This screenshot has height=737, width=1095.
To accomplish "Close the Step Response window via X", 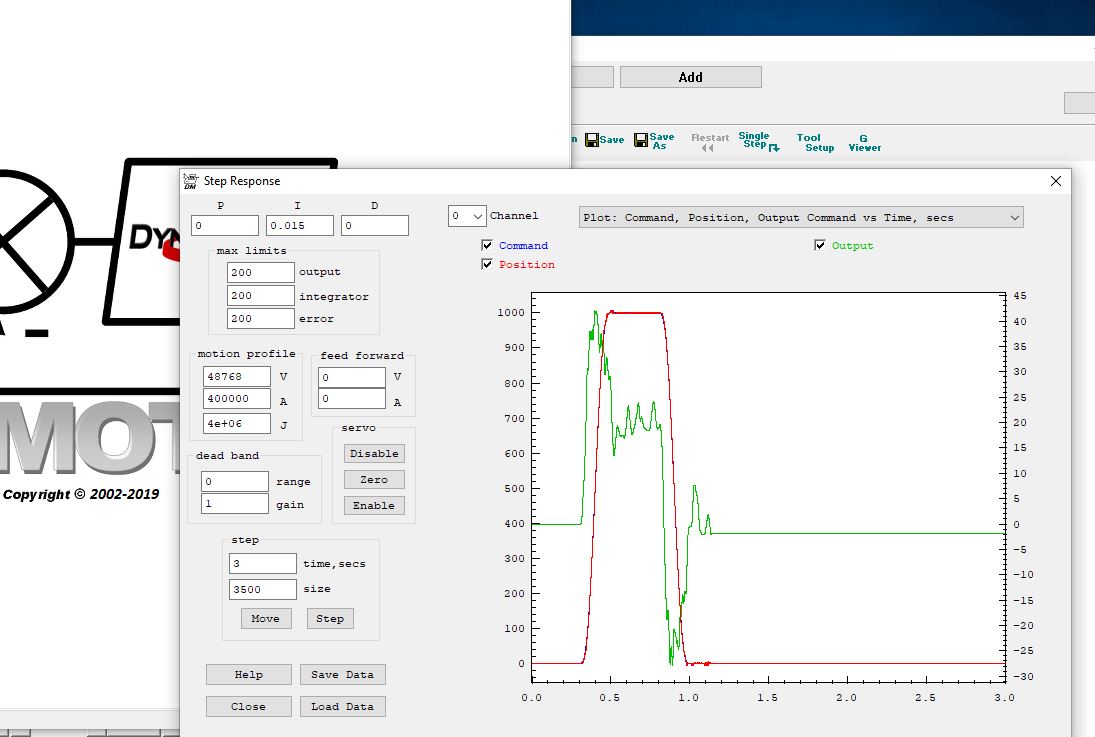I will pyautogui.click(x=1056, y=181).
